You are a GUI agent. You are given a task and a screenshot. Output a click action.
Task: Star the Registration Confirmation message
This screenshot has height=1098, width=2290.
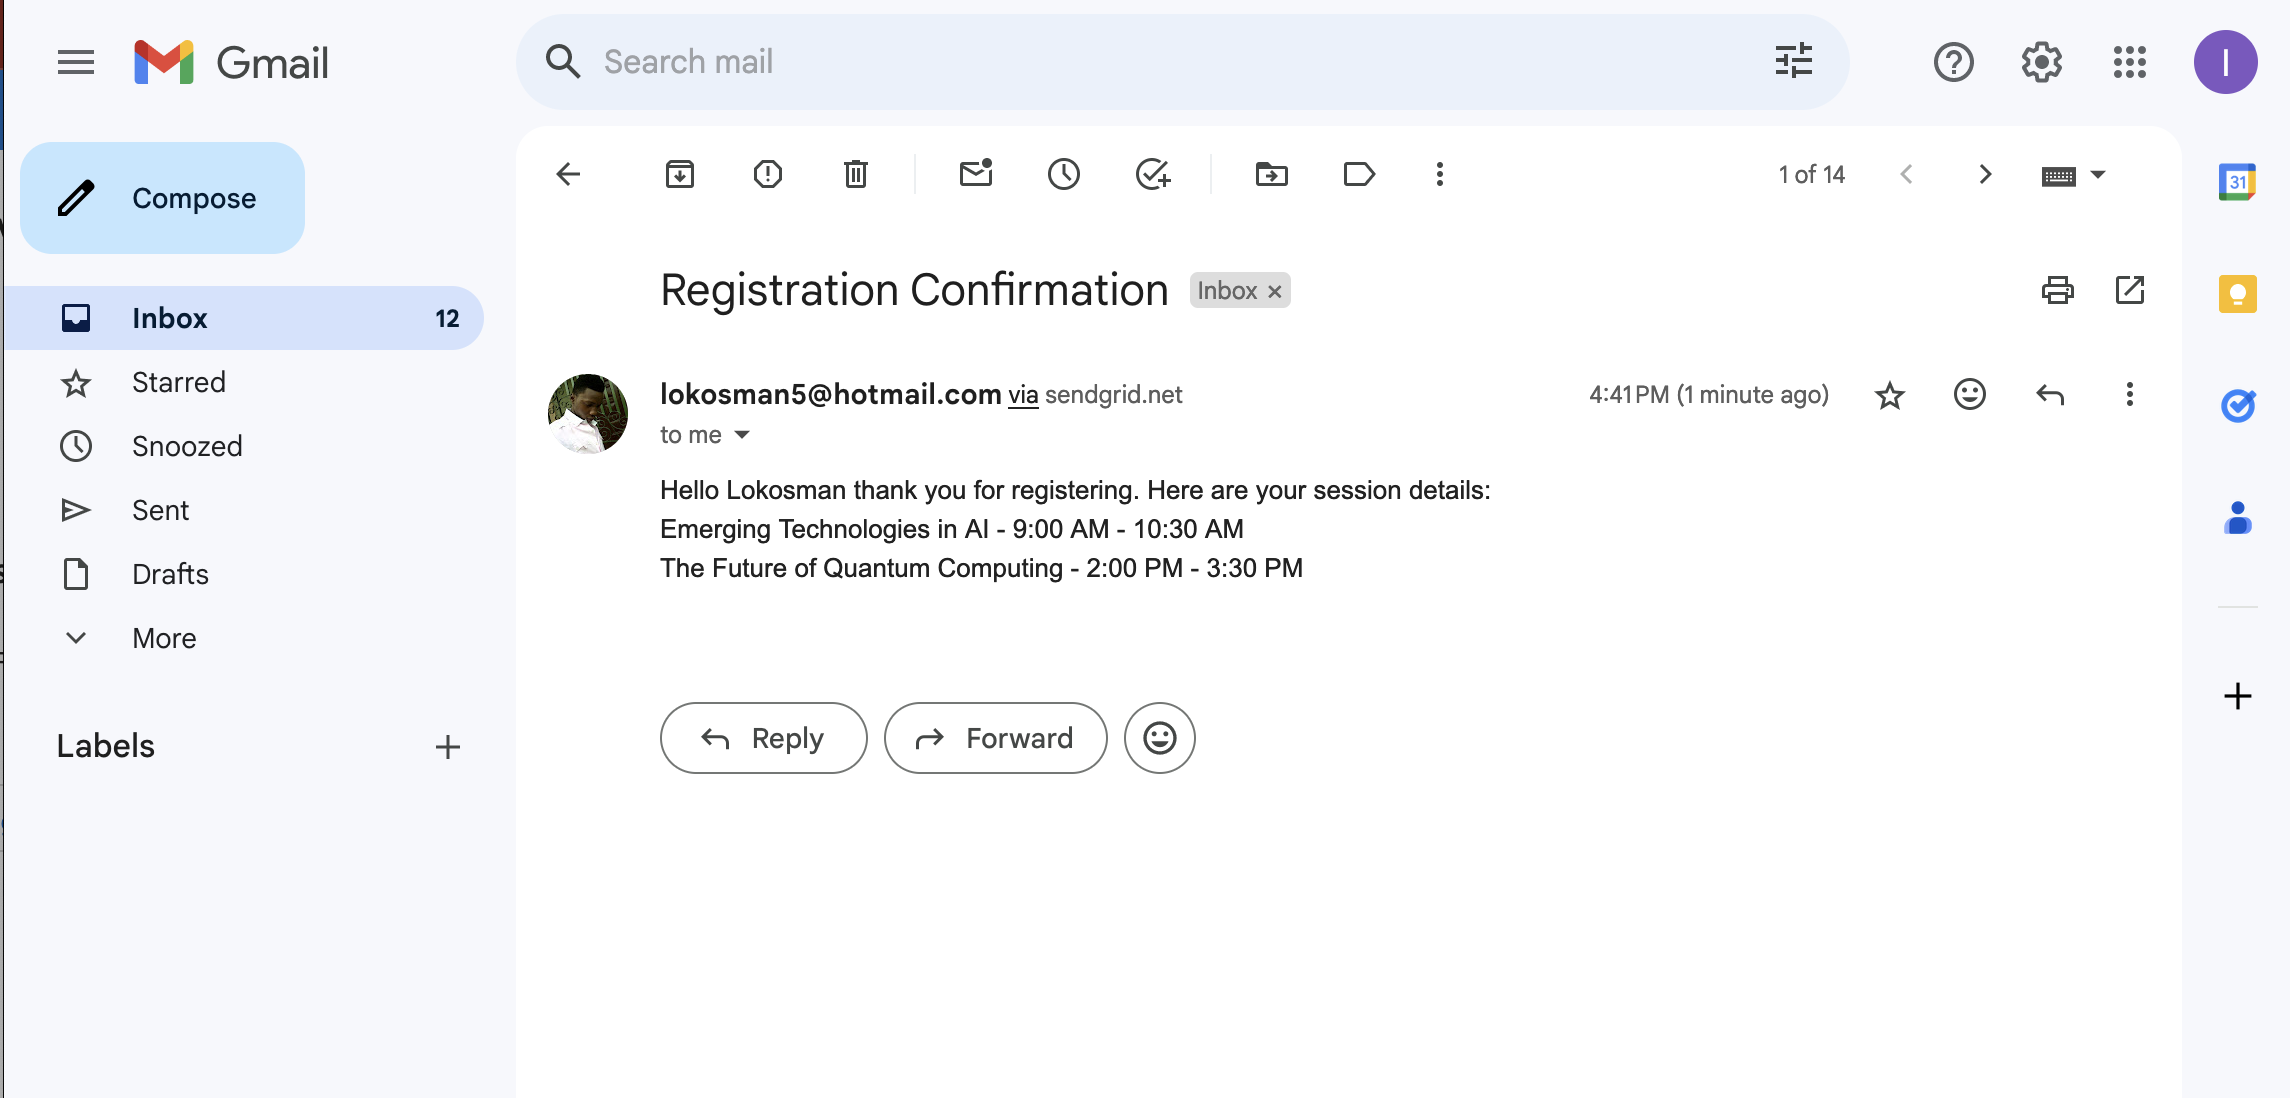1889,395
